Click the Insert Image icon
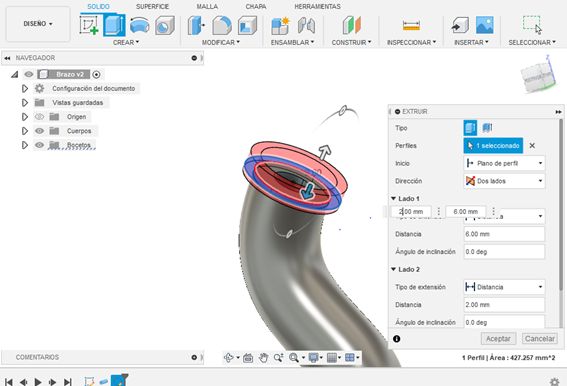Viewport: 567px width, 386px height. coord(485,25)
